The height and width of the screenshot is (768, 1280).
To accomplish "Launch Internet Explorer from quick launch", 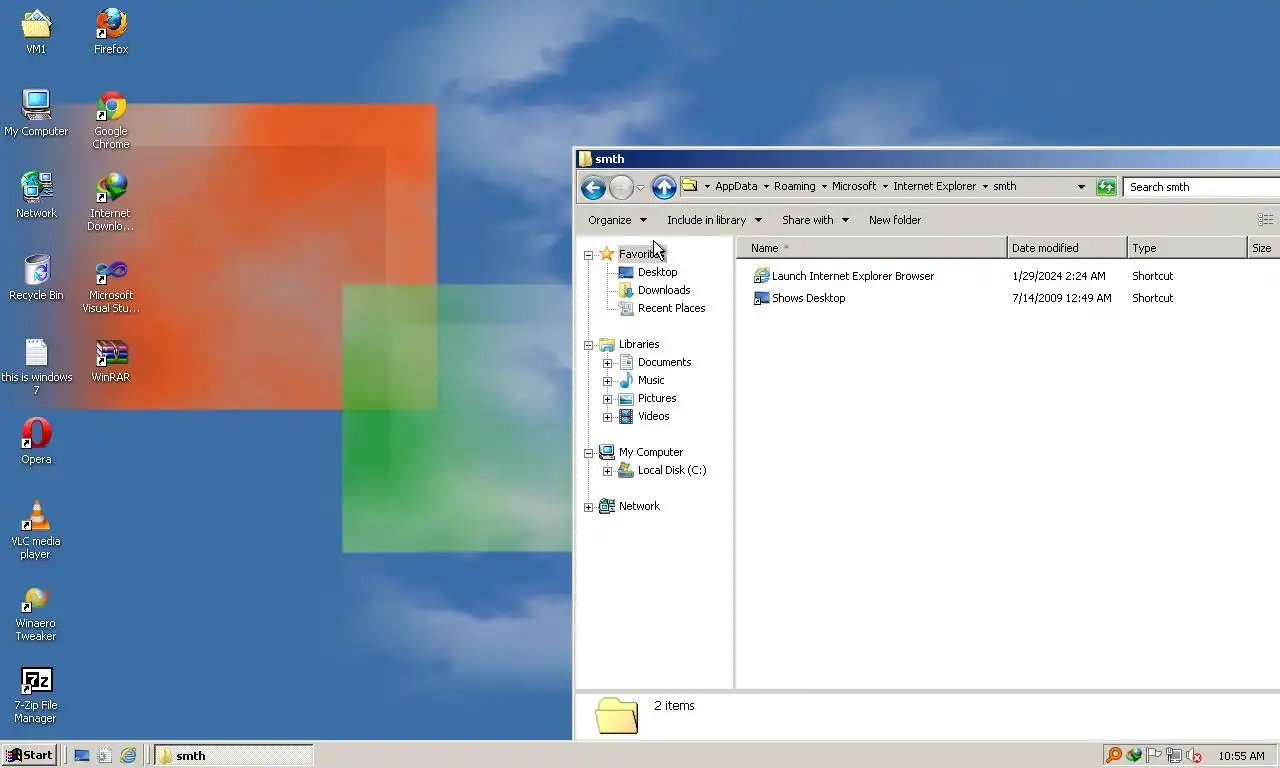I will pyautogui.click(x=128, y=756).
